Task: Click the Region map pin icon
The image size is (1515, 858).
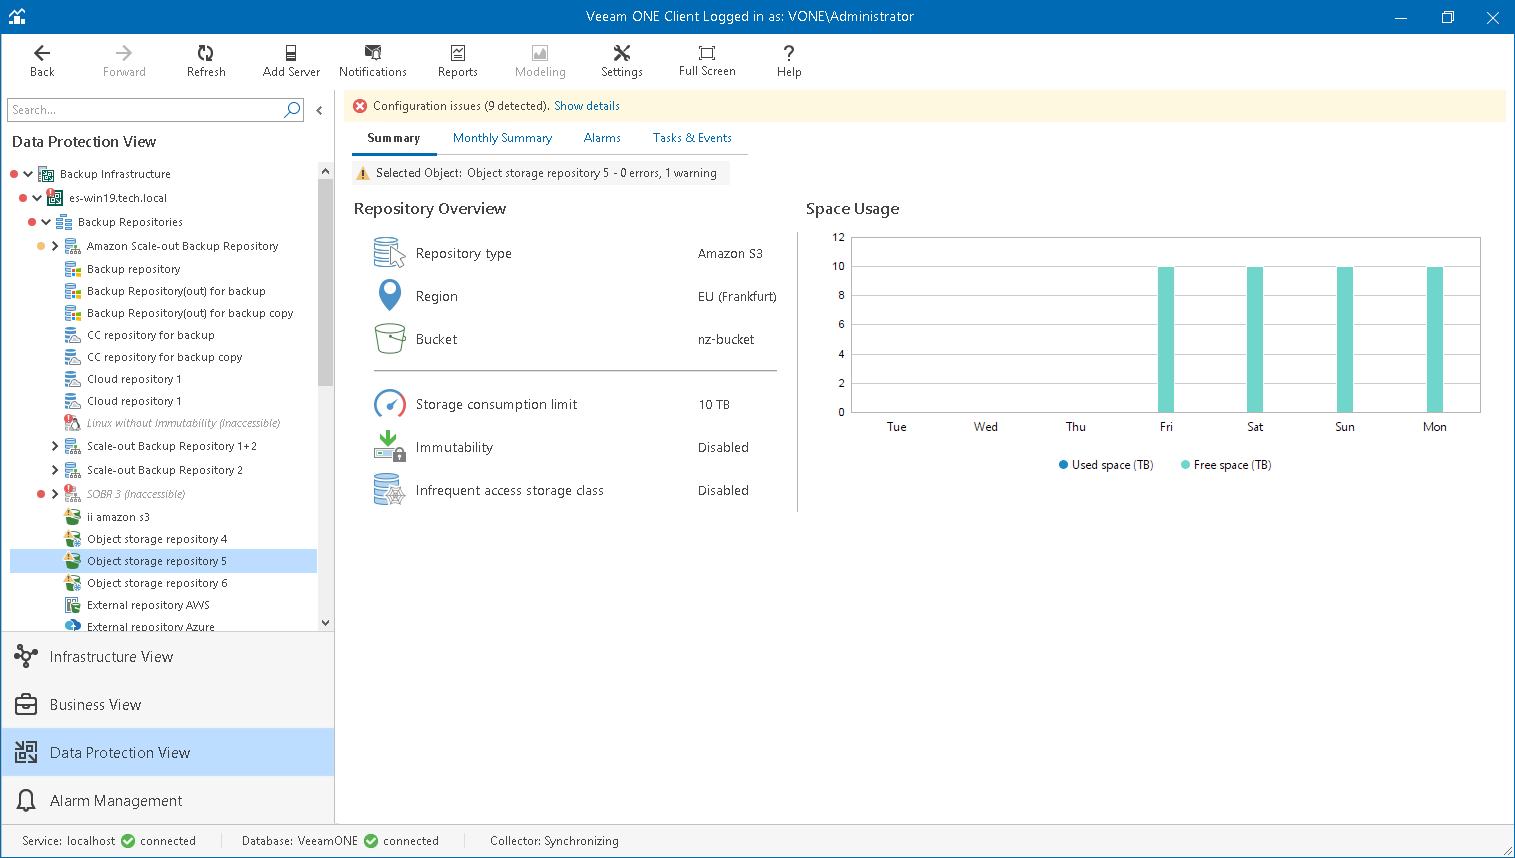Action: pos(389,296)
